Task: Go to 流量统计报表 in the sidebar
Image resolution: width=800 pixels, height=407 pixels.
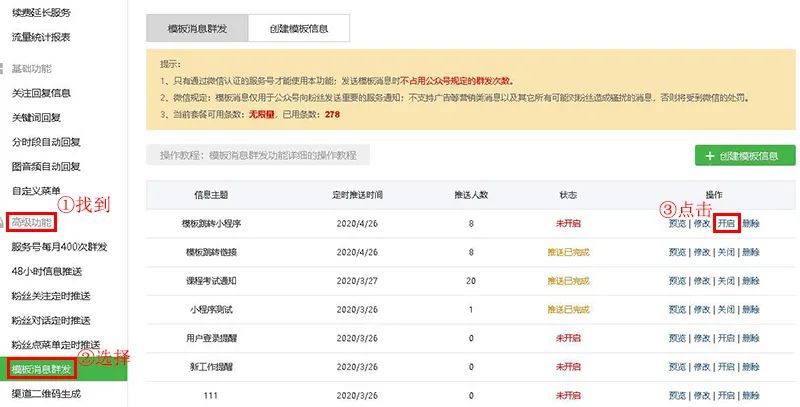Action: (41, 37)
